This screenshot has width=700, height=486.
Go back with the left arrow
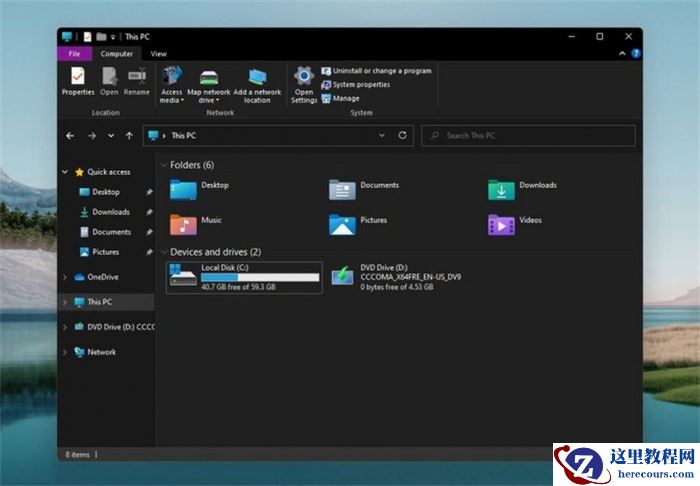[x=70, y=136]
